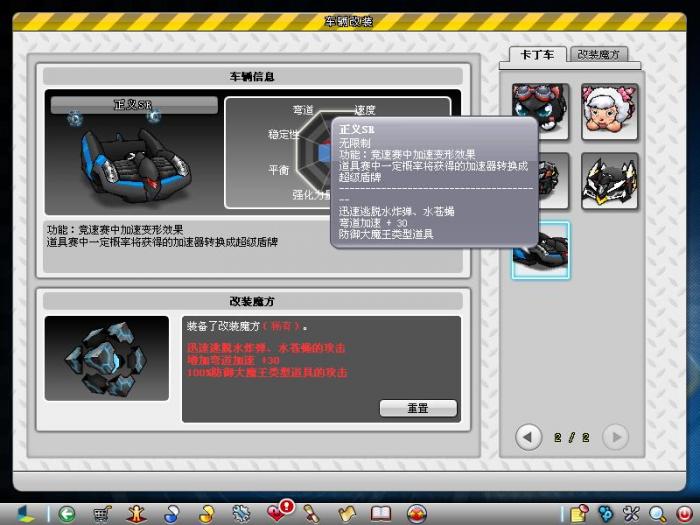Click the 车辆信息 section header

[253, 76]
